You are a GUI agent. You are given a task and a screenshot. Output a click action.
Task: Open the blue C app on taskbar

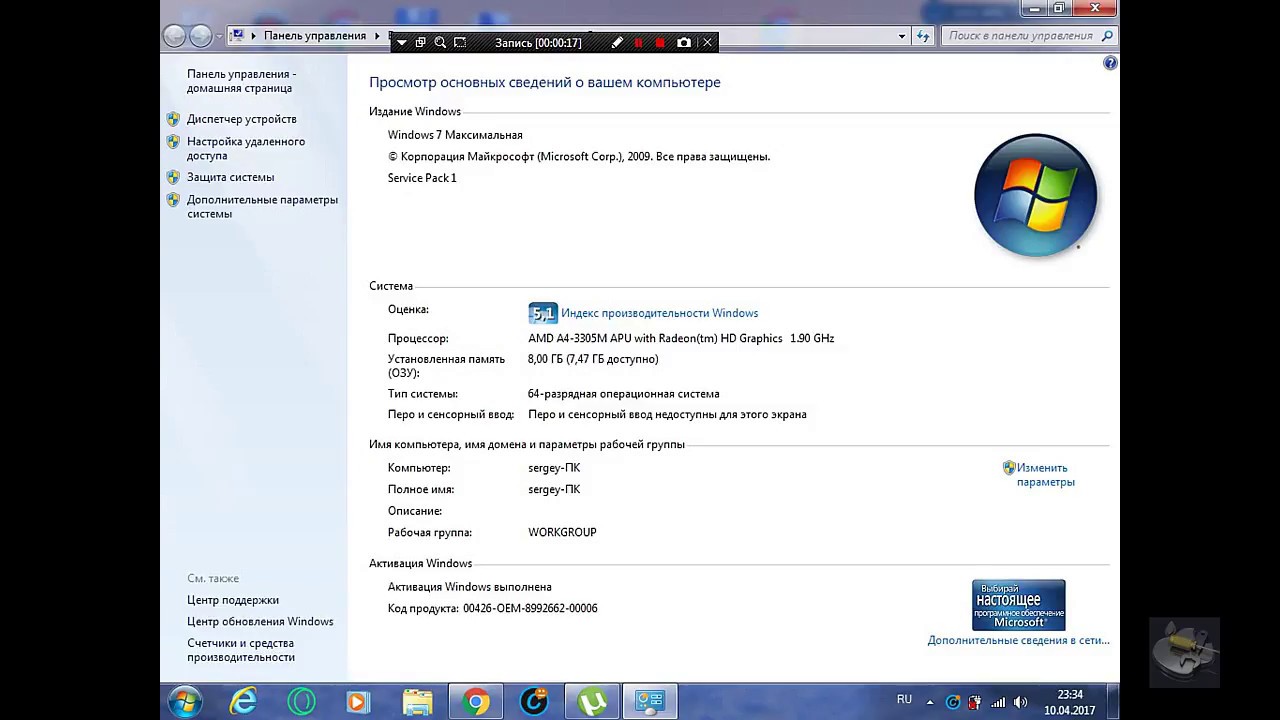click(534, 702)
